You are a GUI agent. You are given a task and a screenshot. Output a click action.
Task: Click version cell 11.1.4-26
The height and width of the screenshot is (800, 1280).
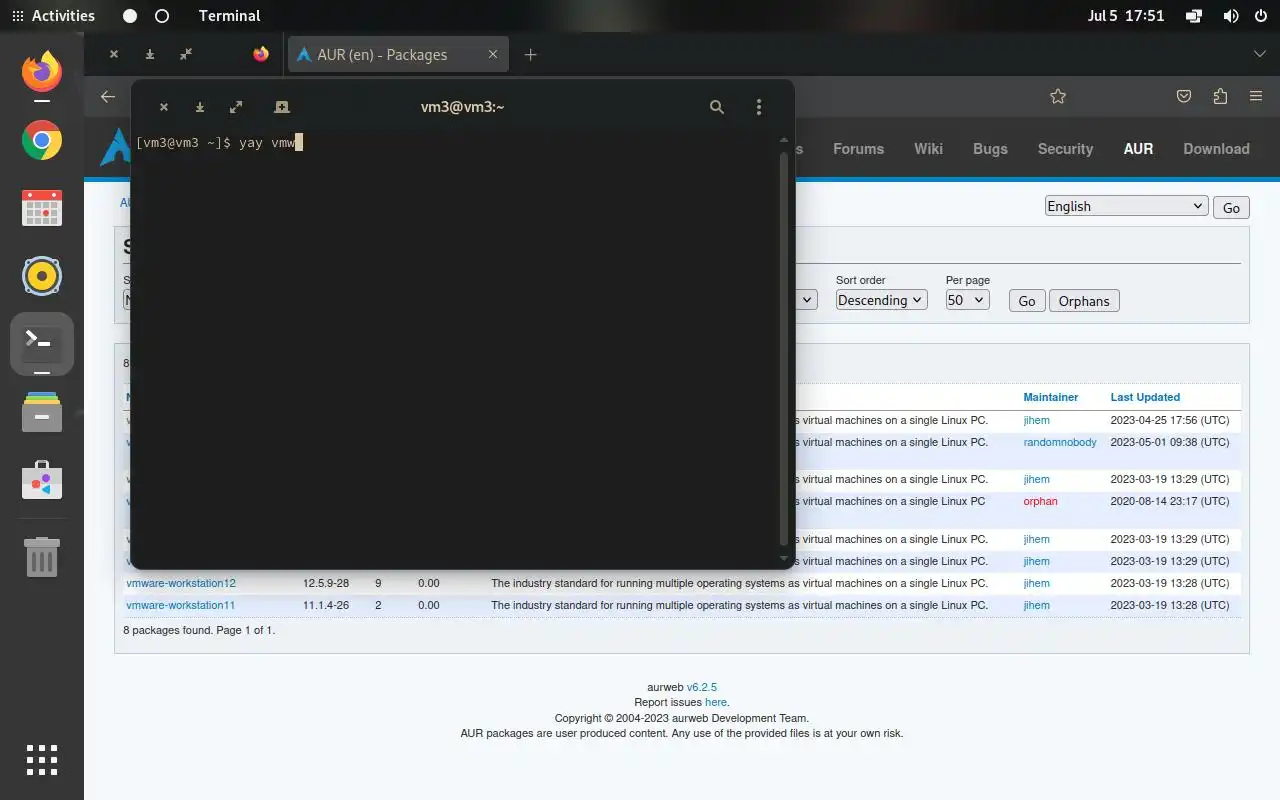click(x=326, y=605)
